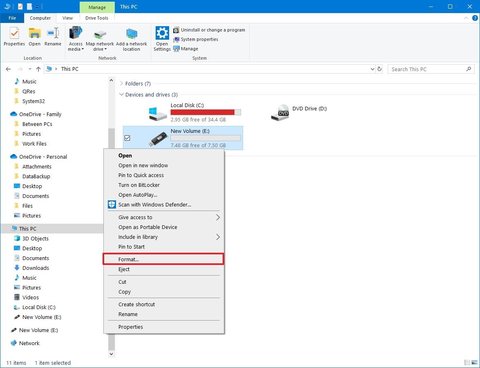Collapse the ribbon with chevron
Screen dimensions: 480x368
click(466, 18)
